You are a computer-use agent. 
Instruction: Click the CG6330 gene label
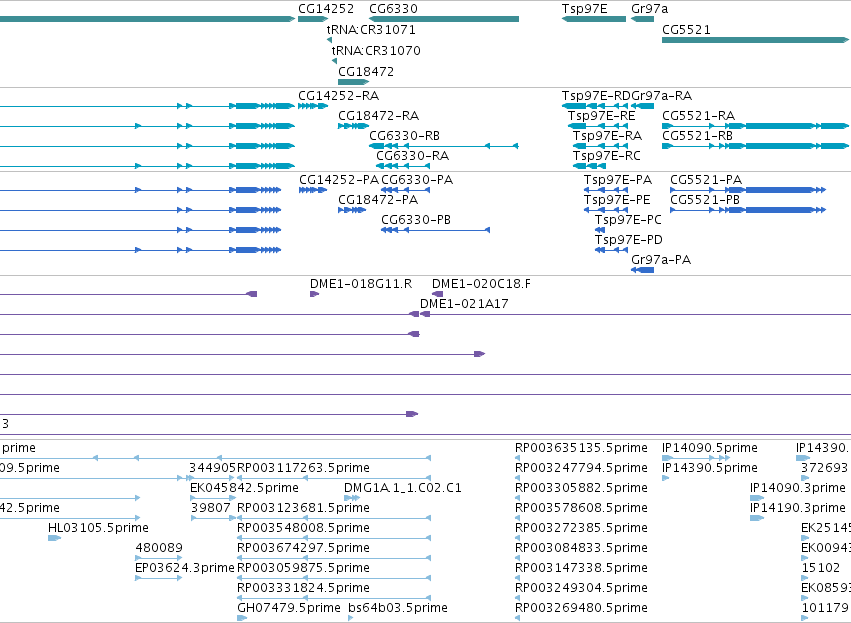click(x=393, y=9)
